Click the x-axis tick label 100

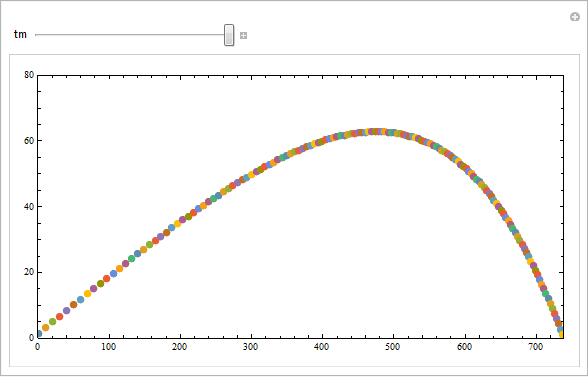109,347
